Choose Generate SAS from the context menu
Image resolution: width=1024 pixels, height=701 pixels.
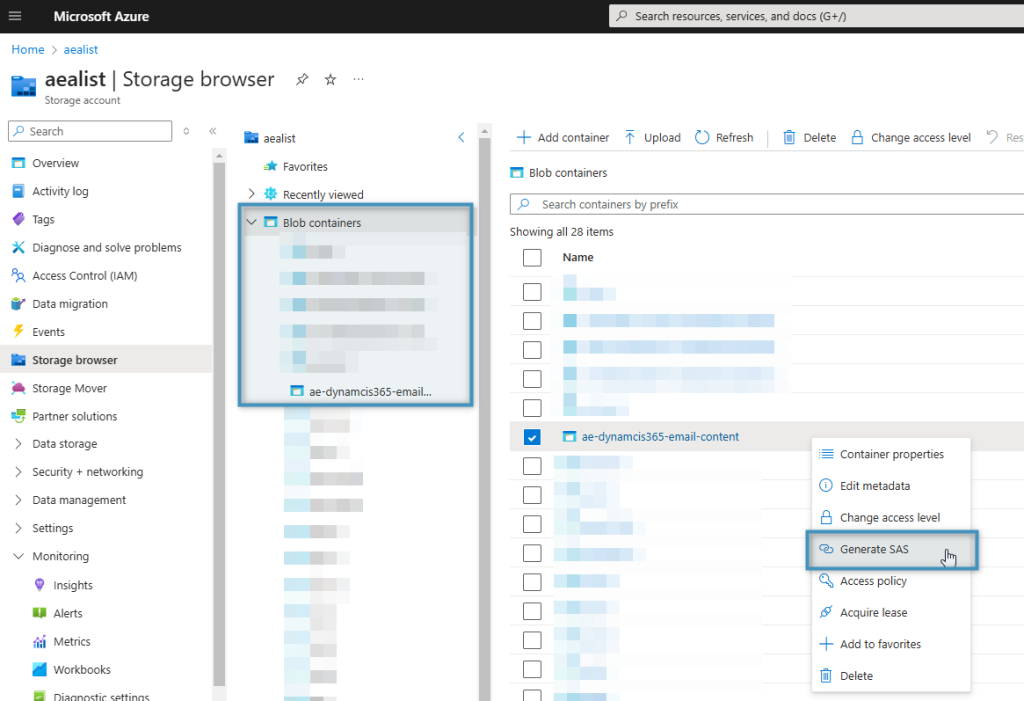tap(891, 549)
